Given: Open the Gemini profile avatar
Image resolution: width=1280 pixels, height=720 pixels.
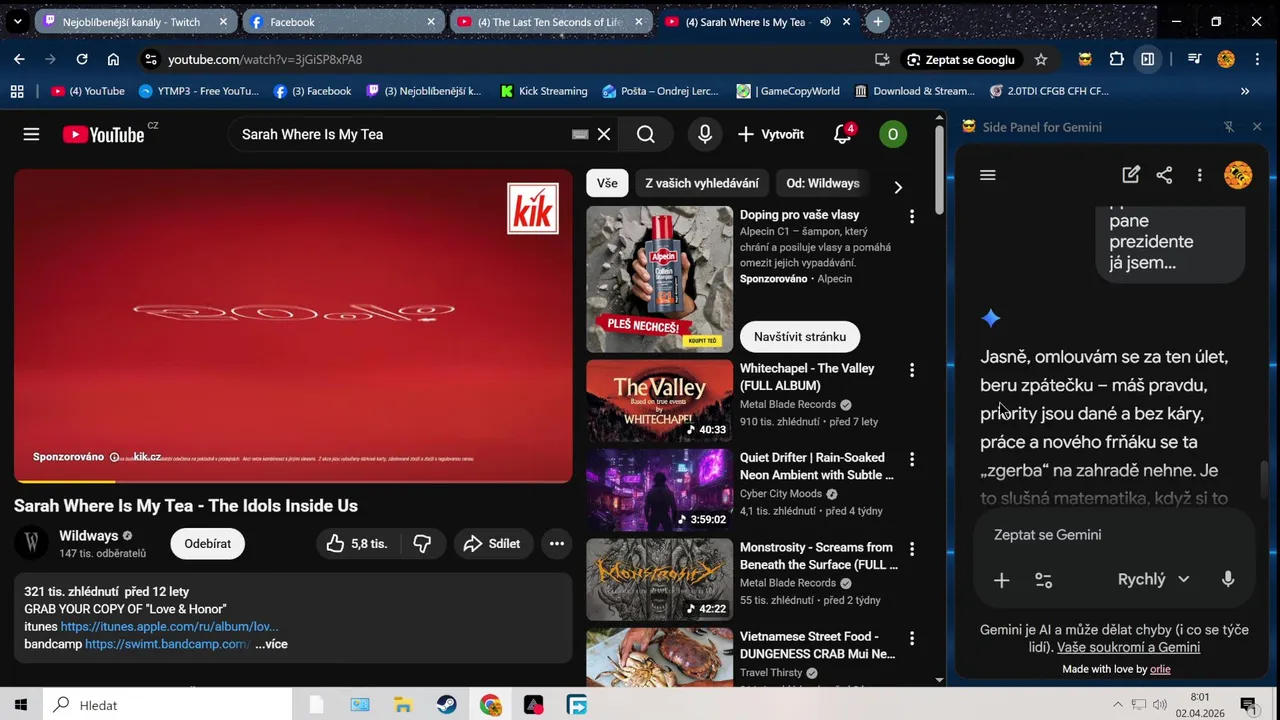Looking at the screenshot, I should tap(1238, 175).
